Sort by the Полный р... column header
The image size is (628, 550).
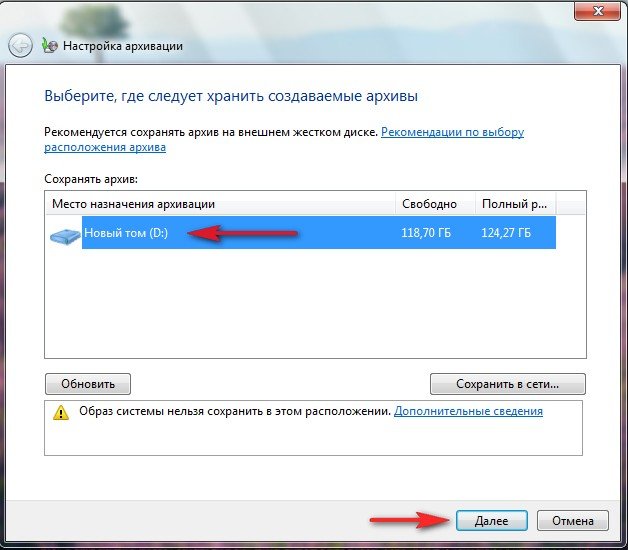click(516, 204)
